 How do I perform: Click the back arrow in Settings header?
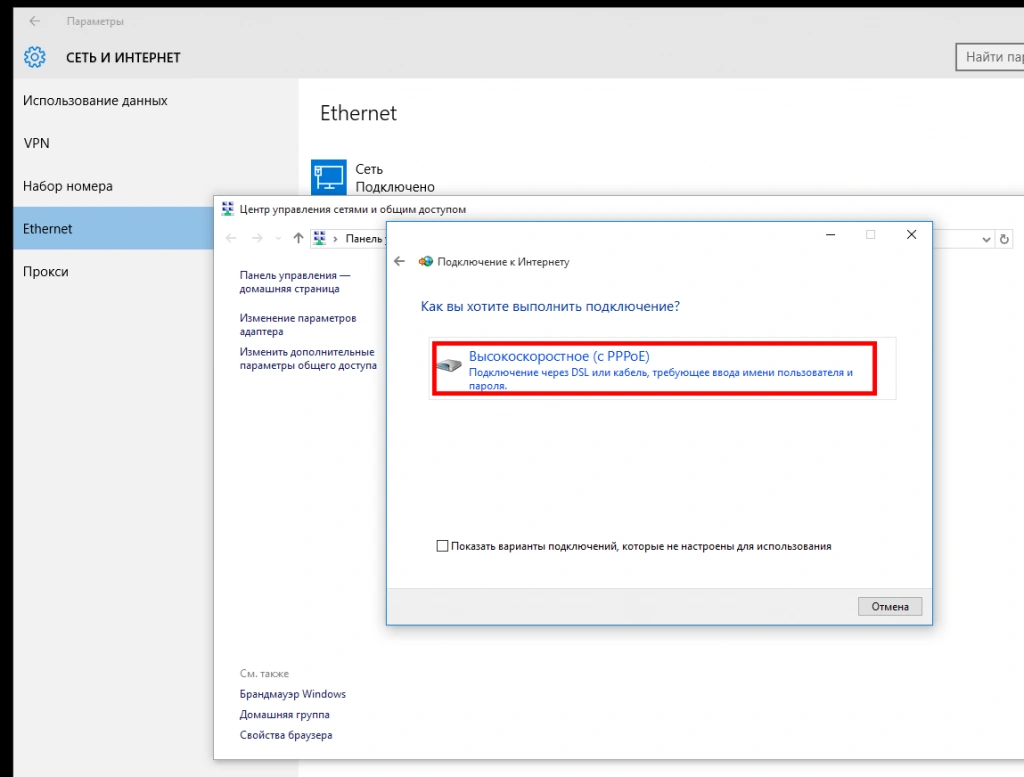[35, 21]
